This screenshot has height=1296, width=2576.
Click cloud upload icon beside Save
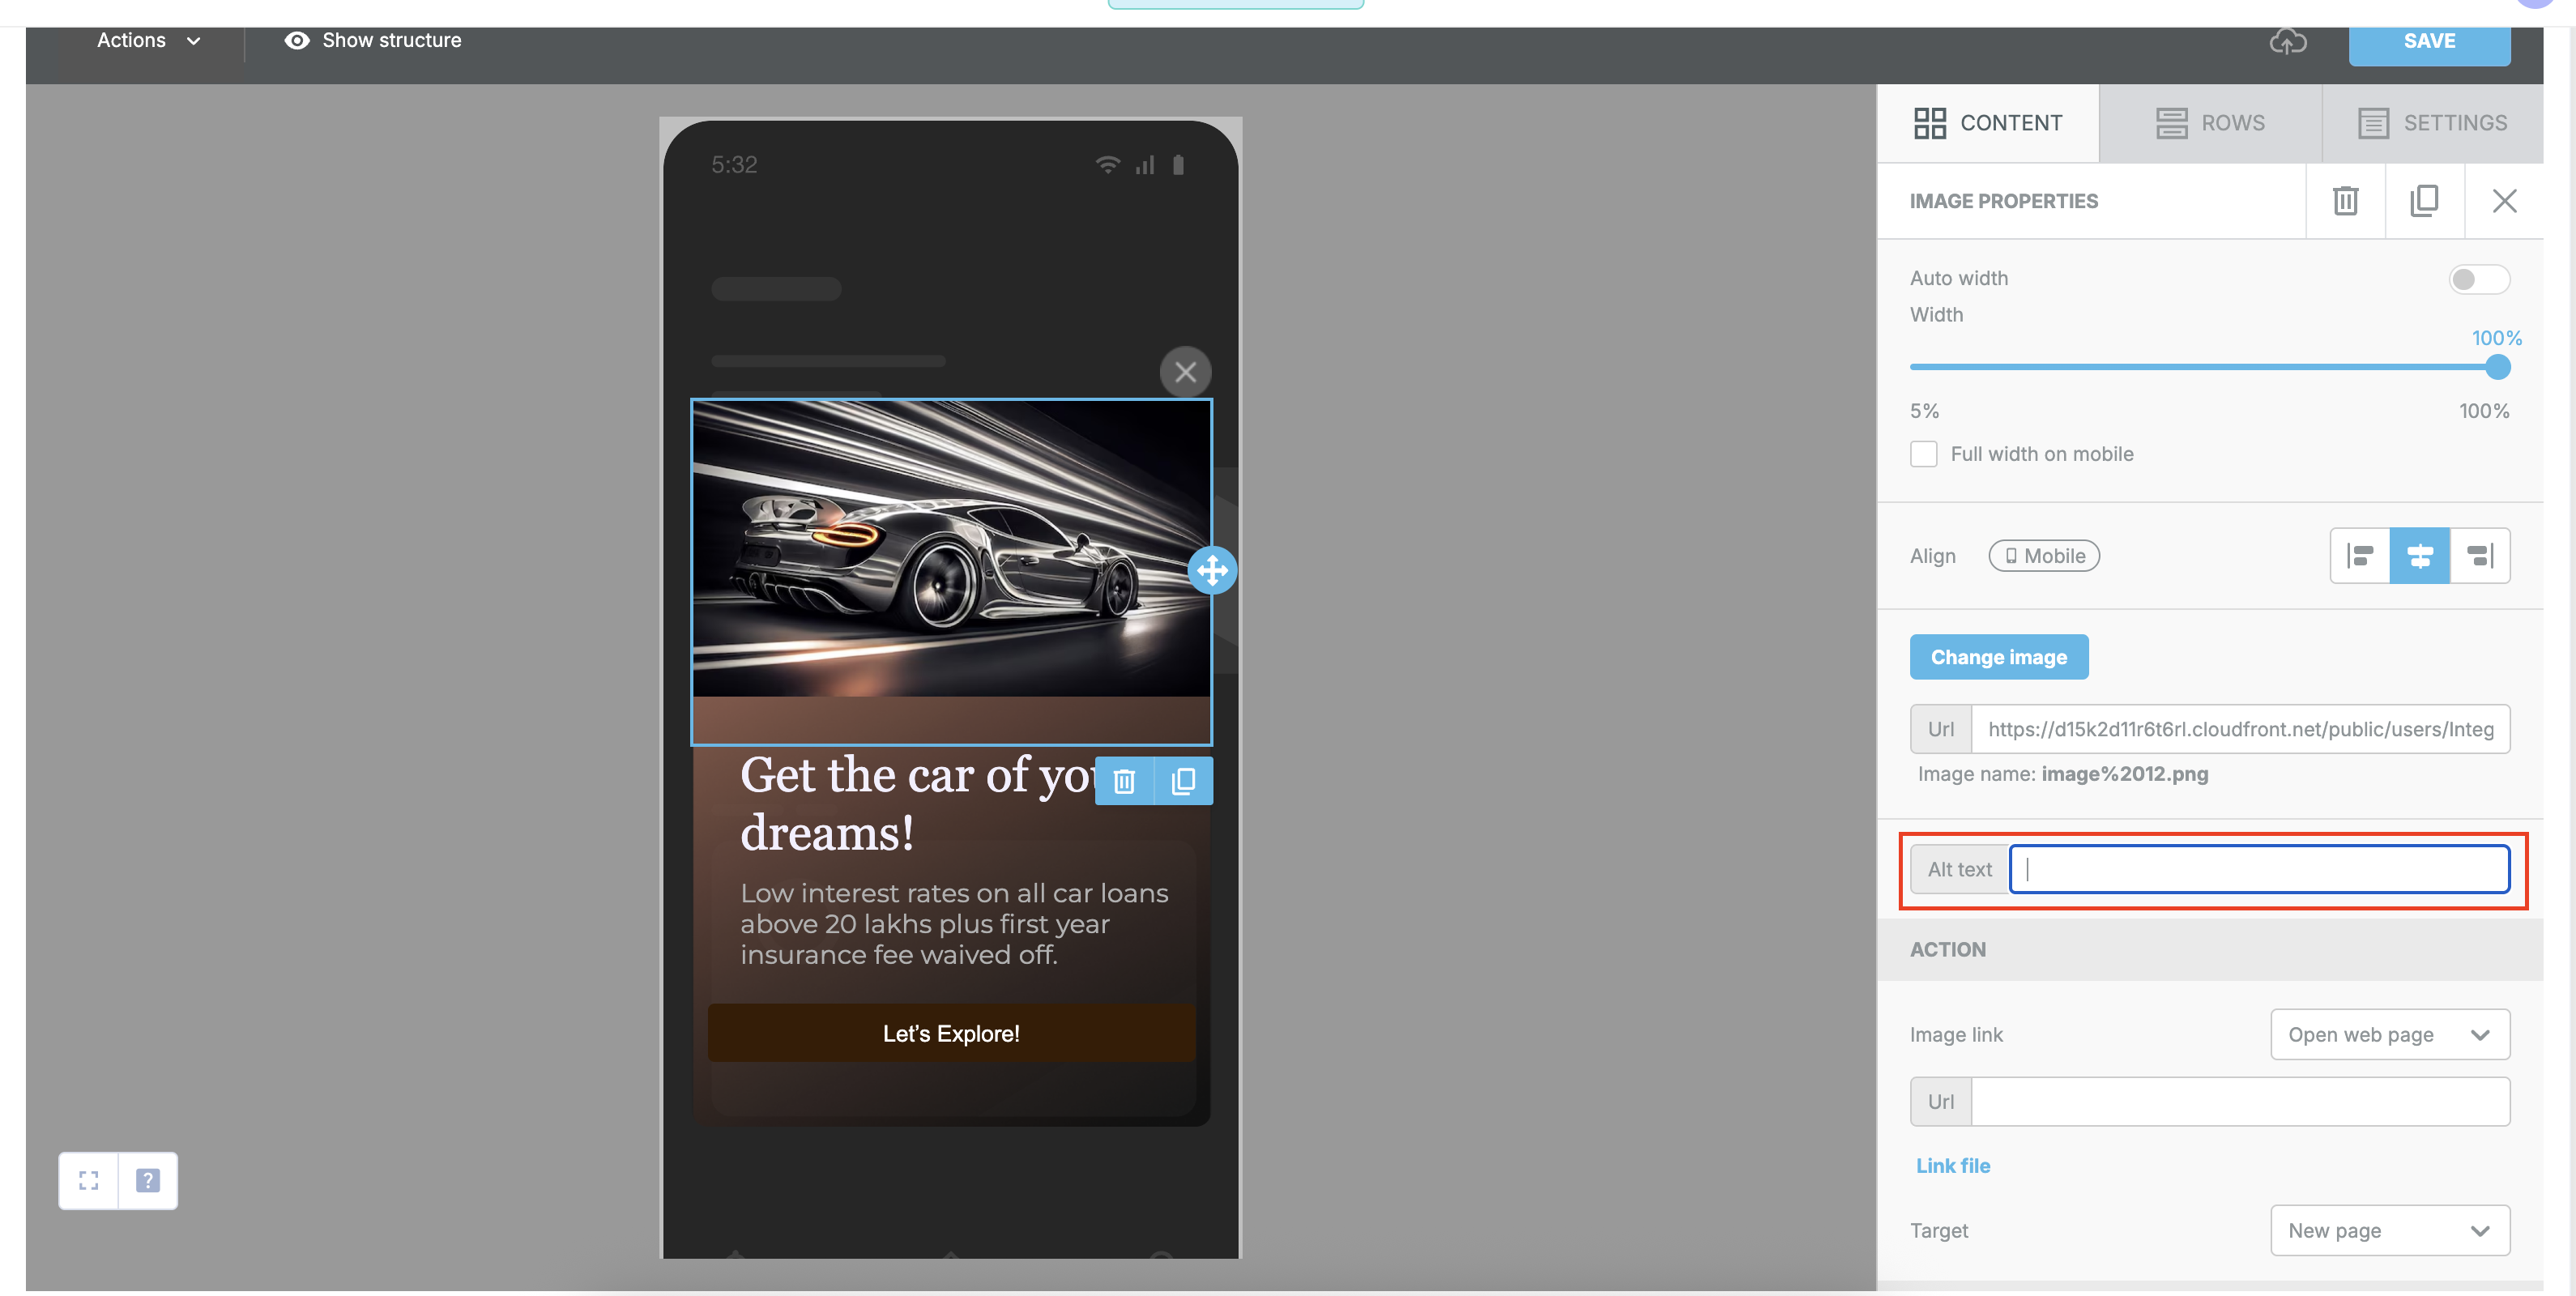[x=2288, y=42]
